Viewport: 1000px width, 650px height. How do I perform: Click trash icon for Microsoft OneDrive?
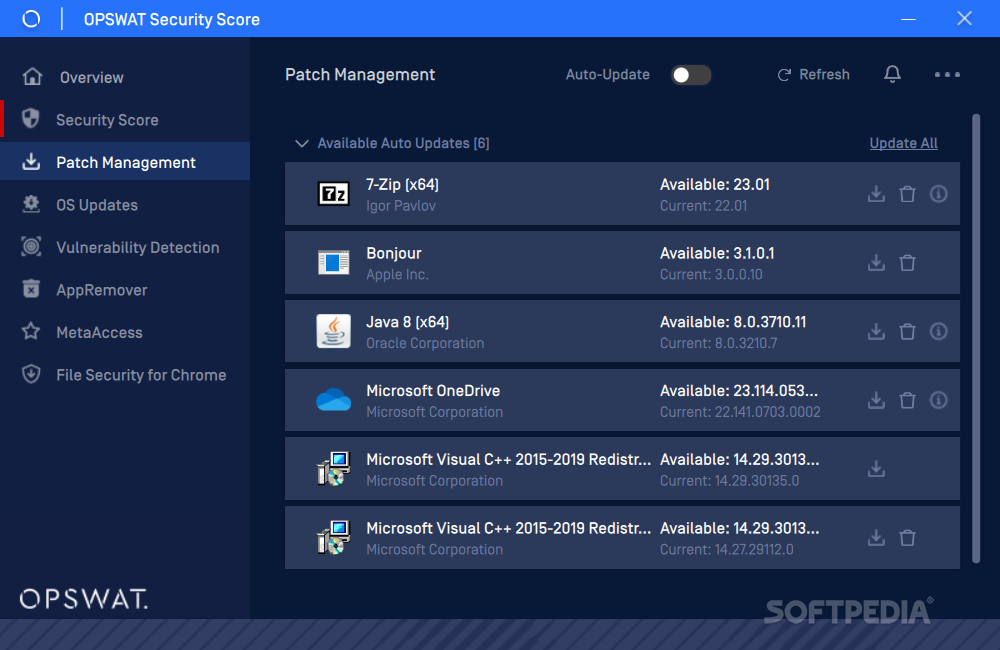tap(908, 400)
